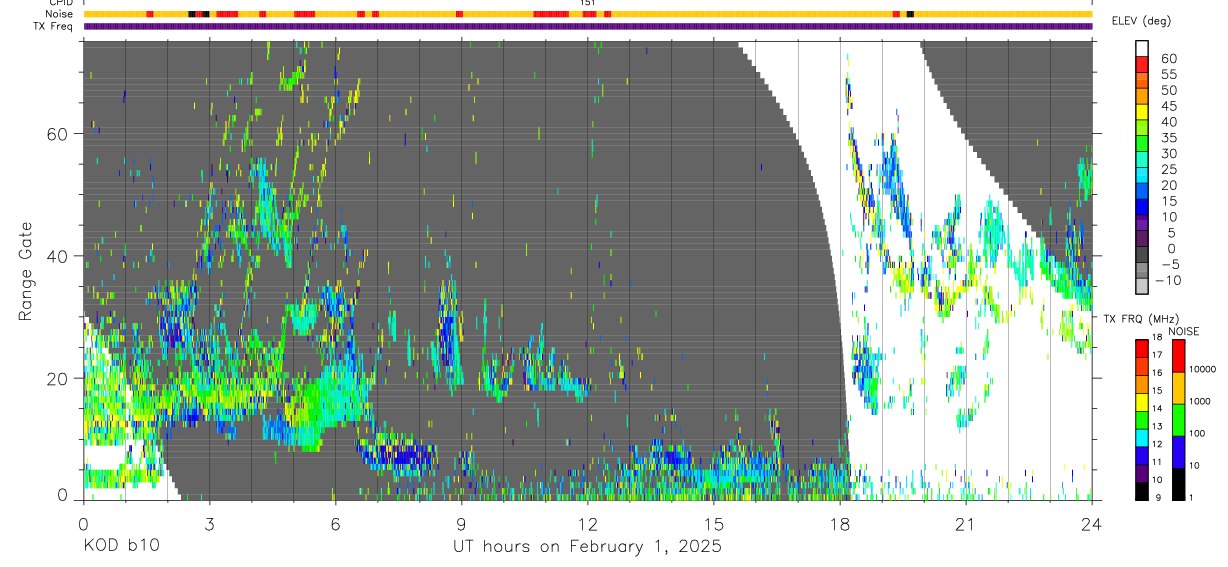
Task: Click the '−10' label on the ELEV colorbar
Action: [x=1168, y=280]
